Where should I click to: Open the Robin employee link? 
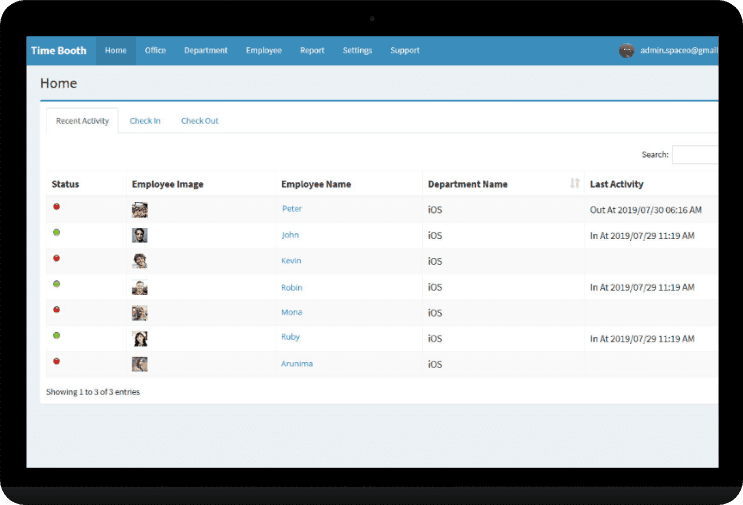coord(292,288)
